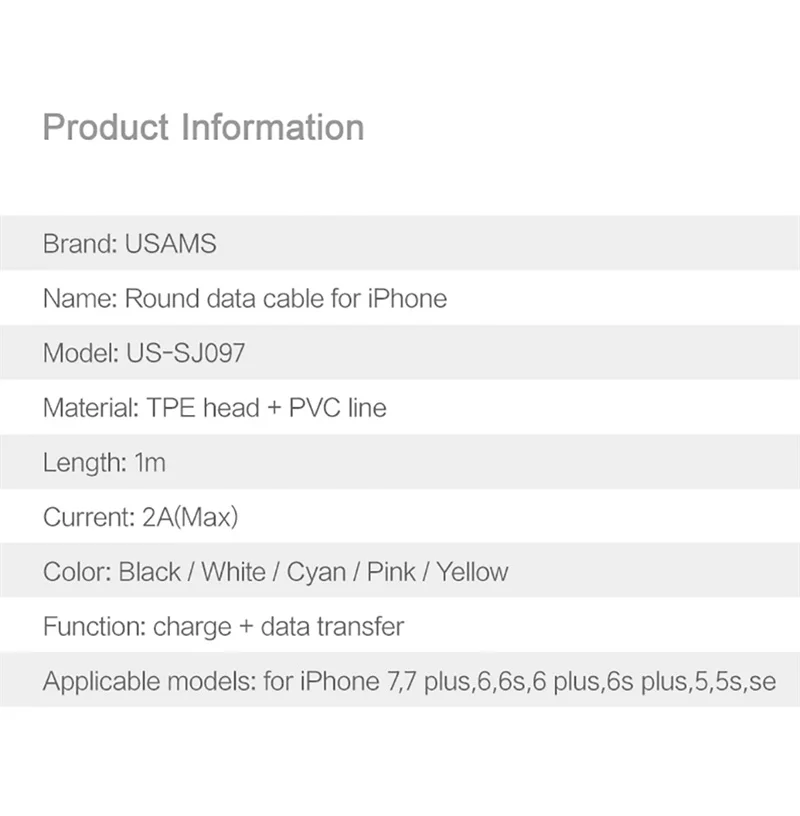Click the "data transfer" text
The image size is (800, 816).
click(332, 627)
